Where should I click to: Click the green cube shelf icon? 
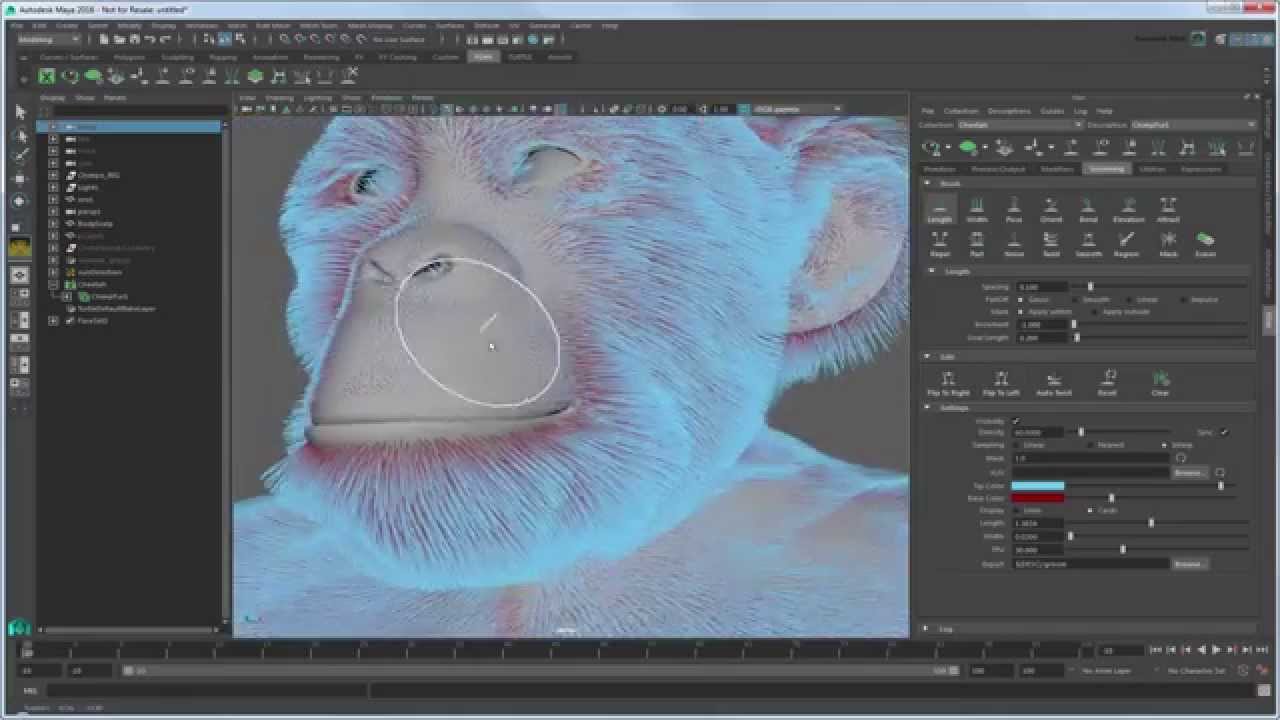(x=255, y=76)
